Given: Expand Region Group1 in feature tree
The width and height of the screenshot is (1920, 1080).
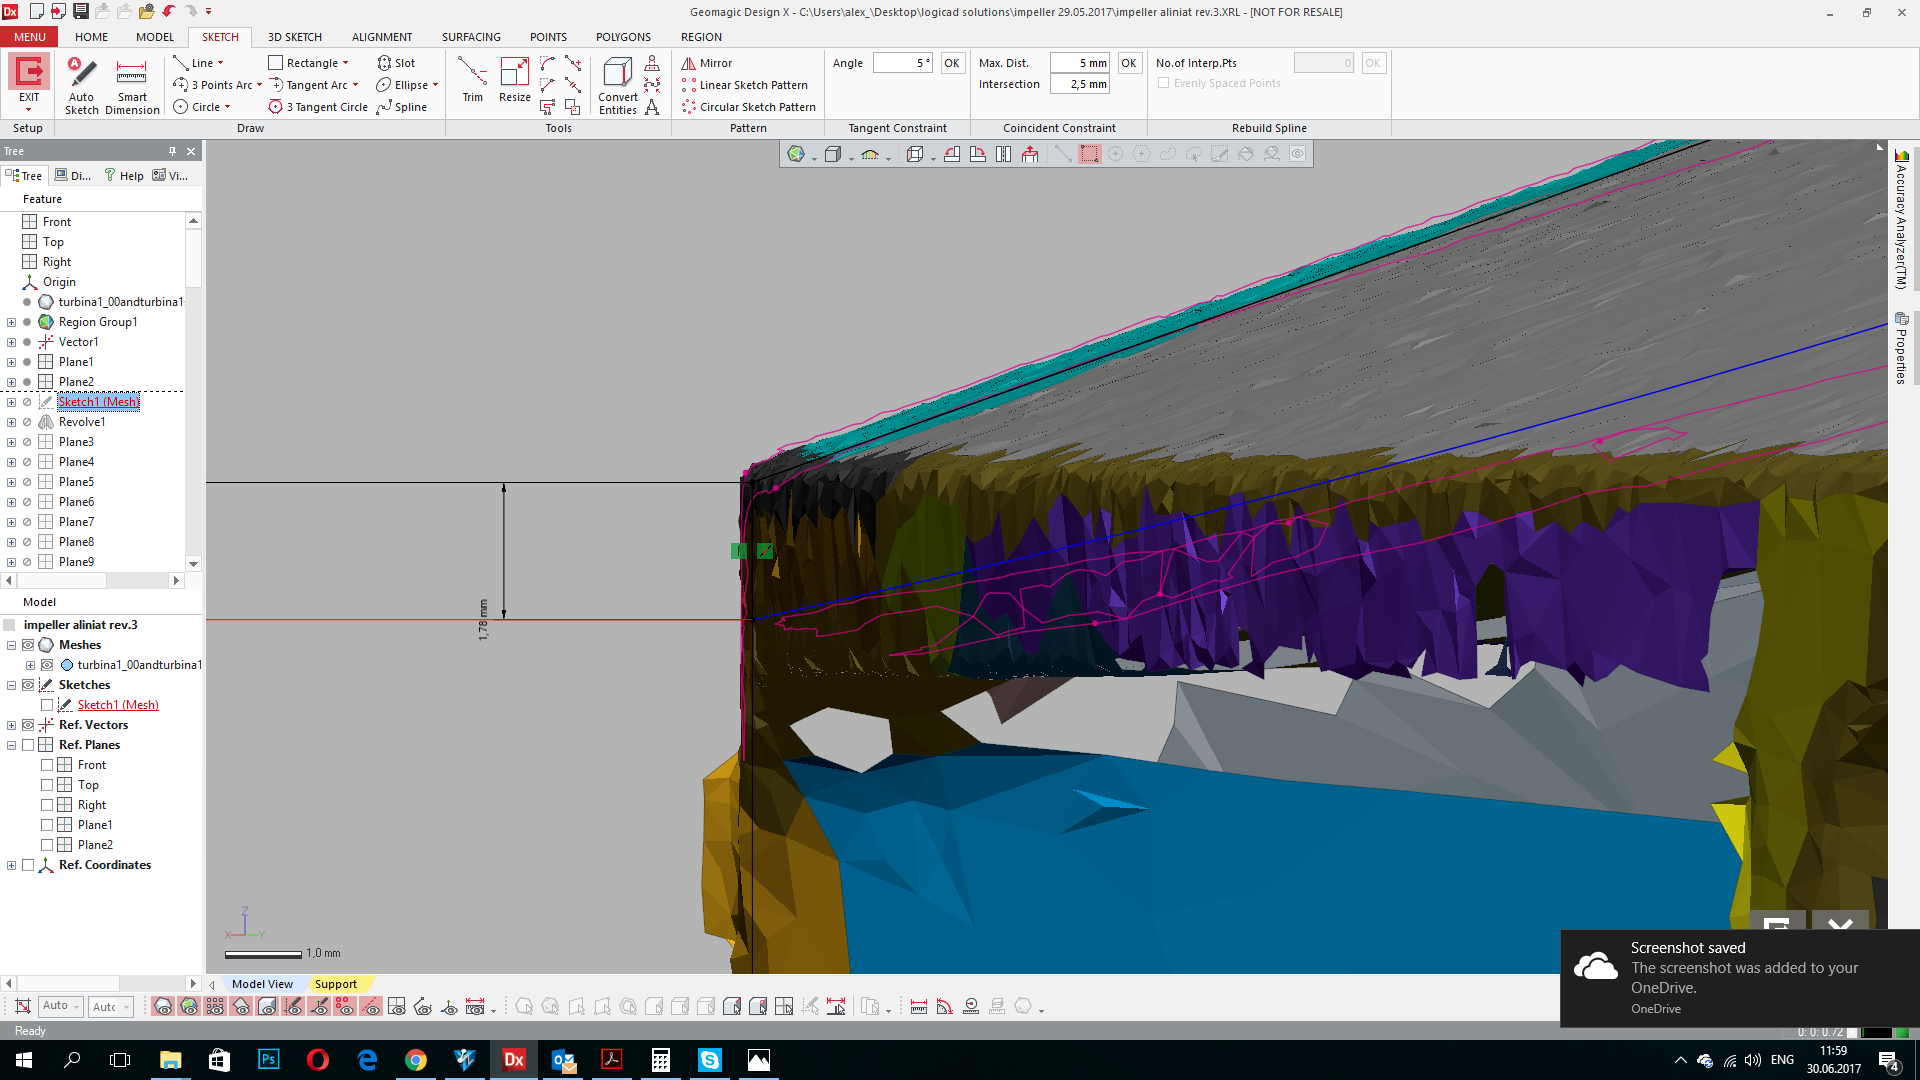Looking at the screenshot, I should 11,322.
